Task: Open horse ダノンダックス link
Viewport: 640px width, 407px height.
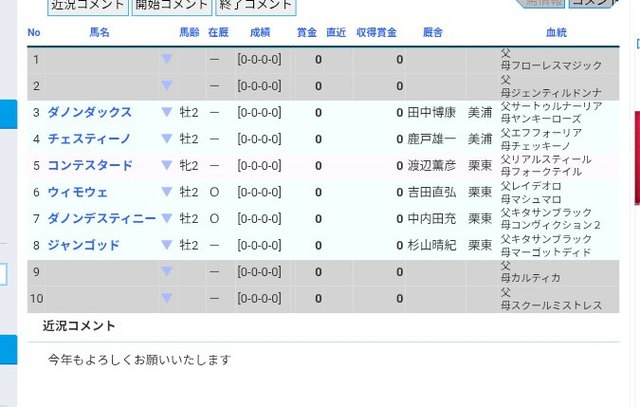Action: click(x=89, y=112)
